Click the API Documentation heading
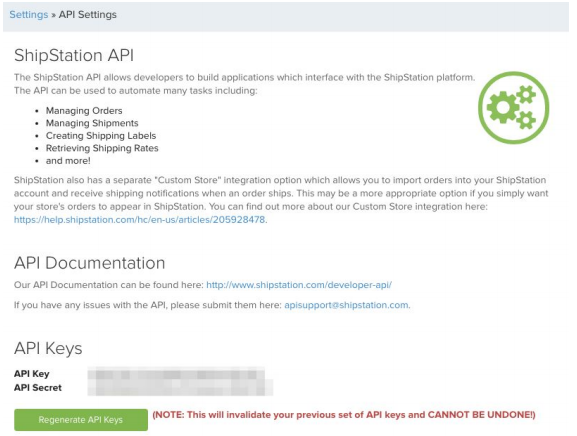 point(89,263)
